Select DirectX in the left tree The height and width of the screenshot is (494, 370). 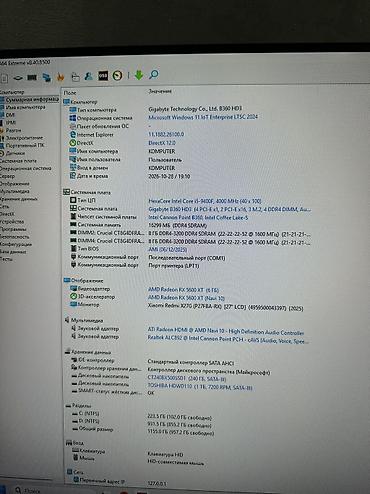click(x=7, y=214)
